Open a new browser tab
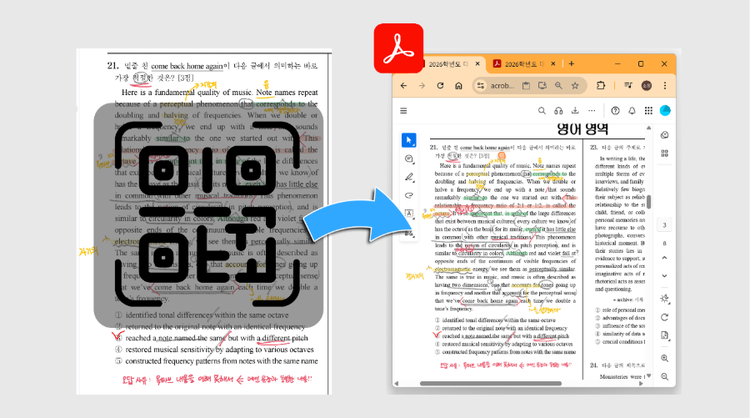Screen dimensions: 750x418 571,64
